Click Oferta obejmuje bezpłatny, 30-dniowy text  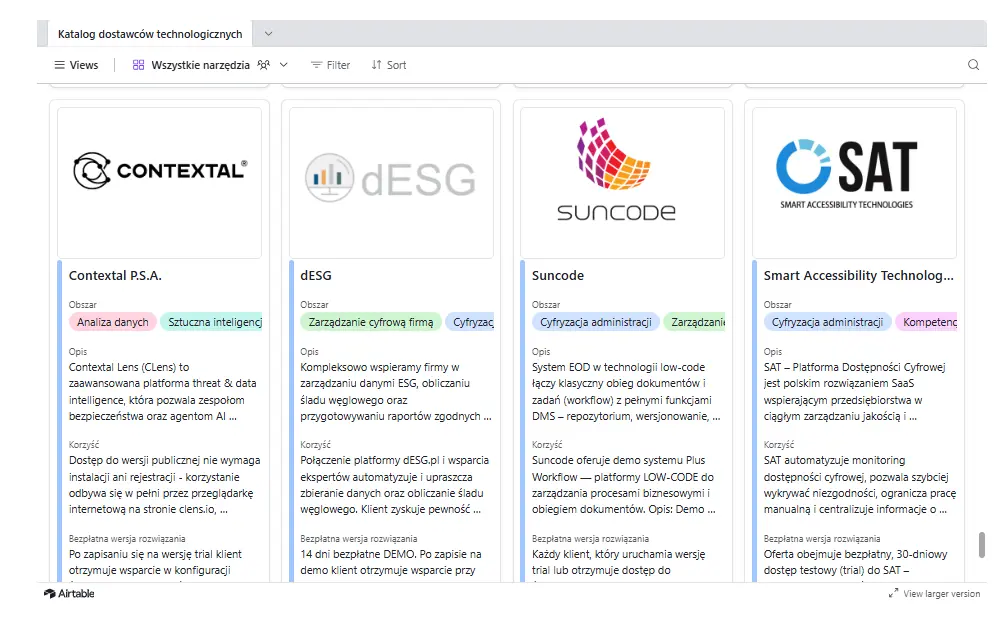click(x=855, y=562)
